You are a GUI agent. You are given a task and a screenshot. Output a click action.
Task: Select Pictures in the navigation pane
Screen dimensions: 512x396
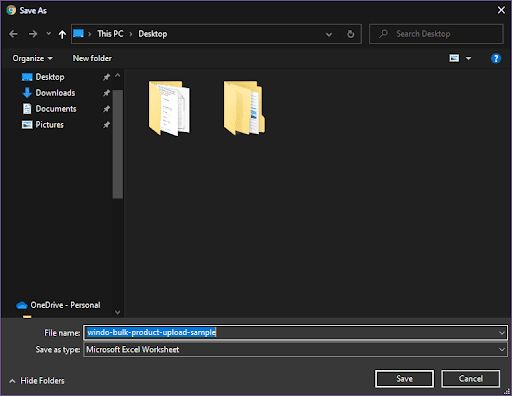[x=50, y=125]
